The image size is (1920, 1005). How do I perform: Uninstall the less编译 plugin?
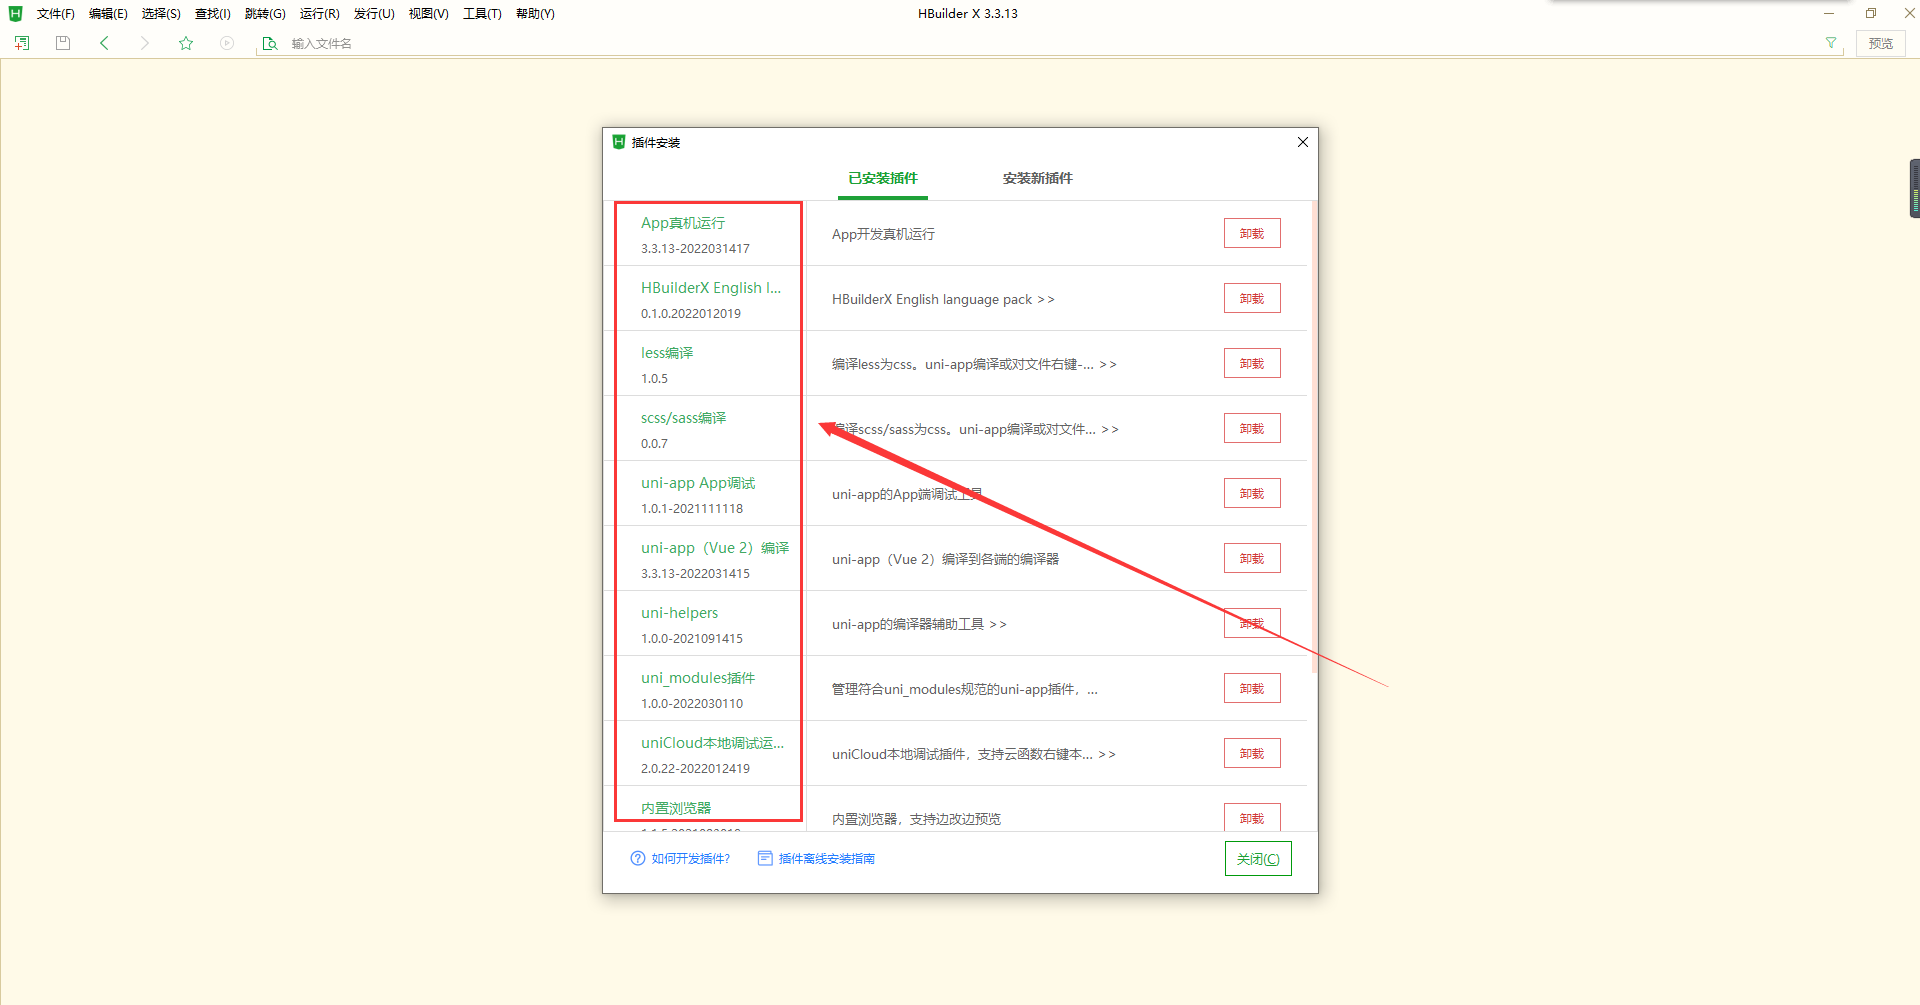click(x=1252, y=363)
